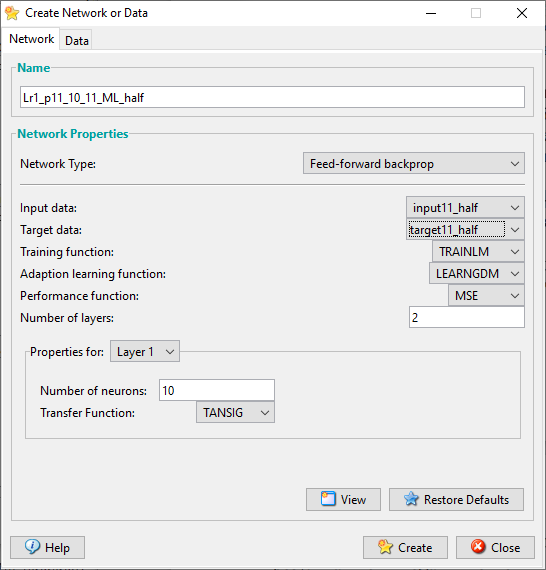546x570 pixels.
Task: Click the network Name text field
Action: tap(272, 97)
